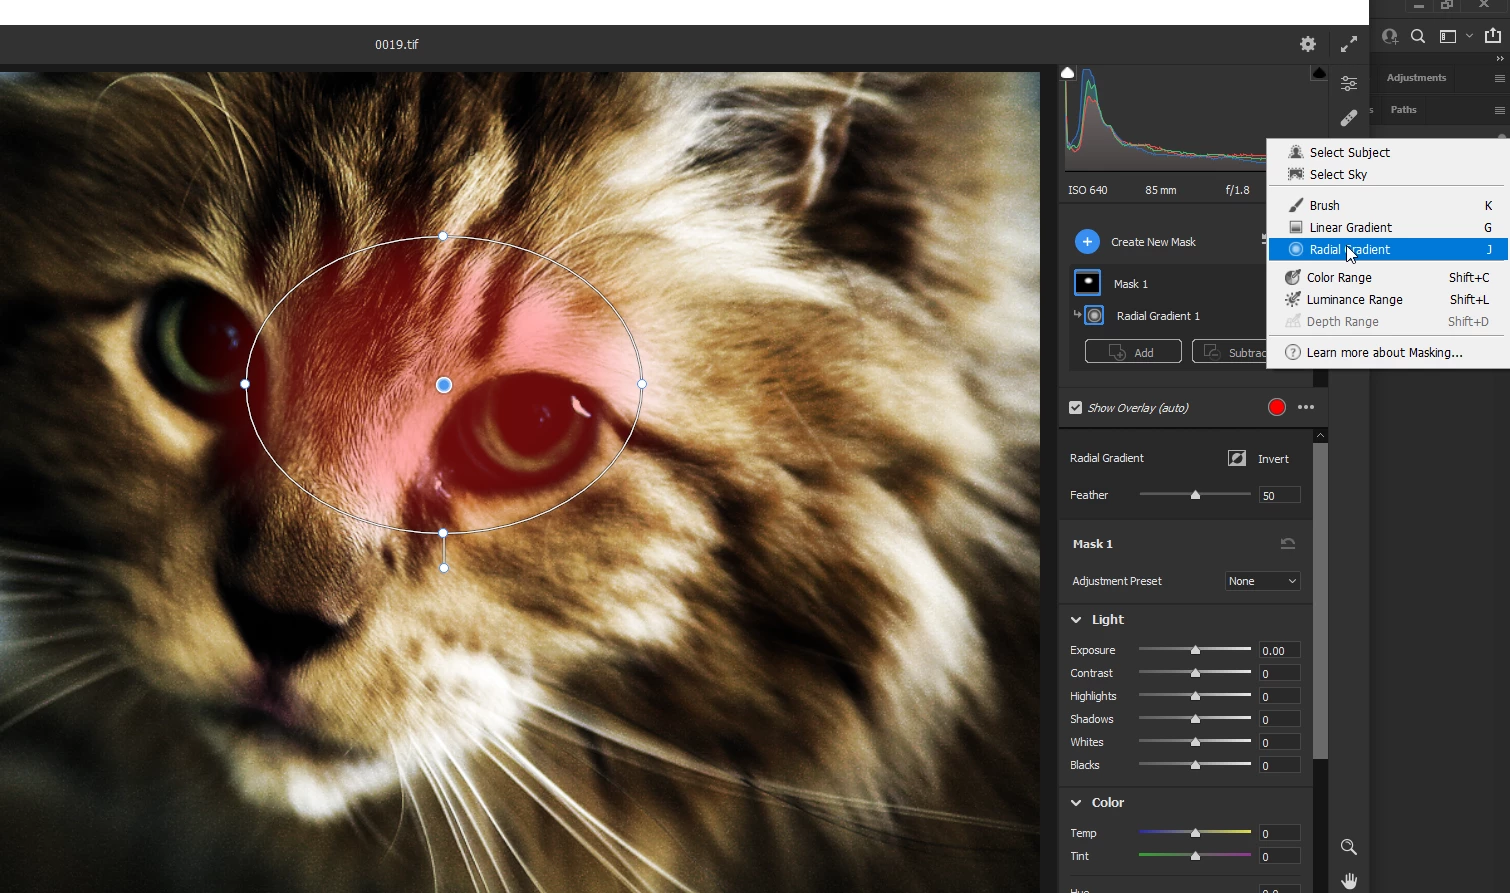Toggle the radial gradient Invert icon

pos(1237,458)
